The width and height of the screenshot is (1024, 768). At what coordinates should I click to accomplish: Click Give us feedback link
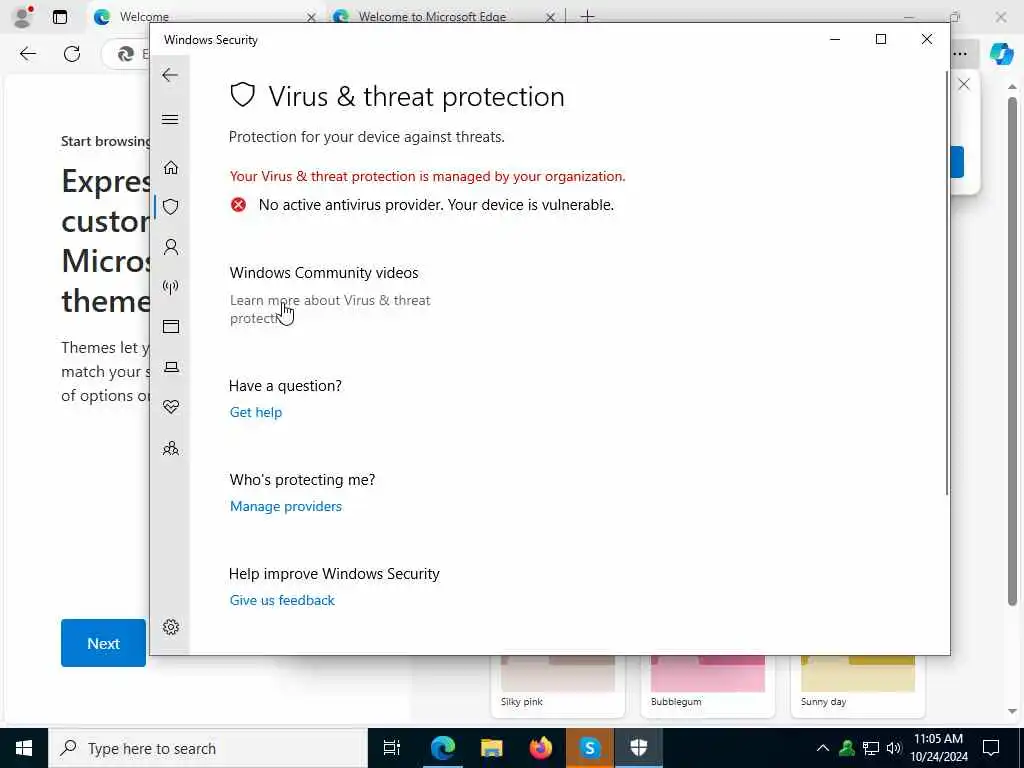[x=282, y=600]
